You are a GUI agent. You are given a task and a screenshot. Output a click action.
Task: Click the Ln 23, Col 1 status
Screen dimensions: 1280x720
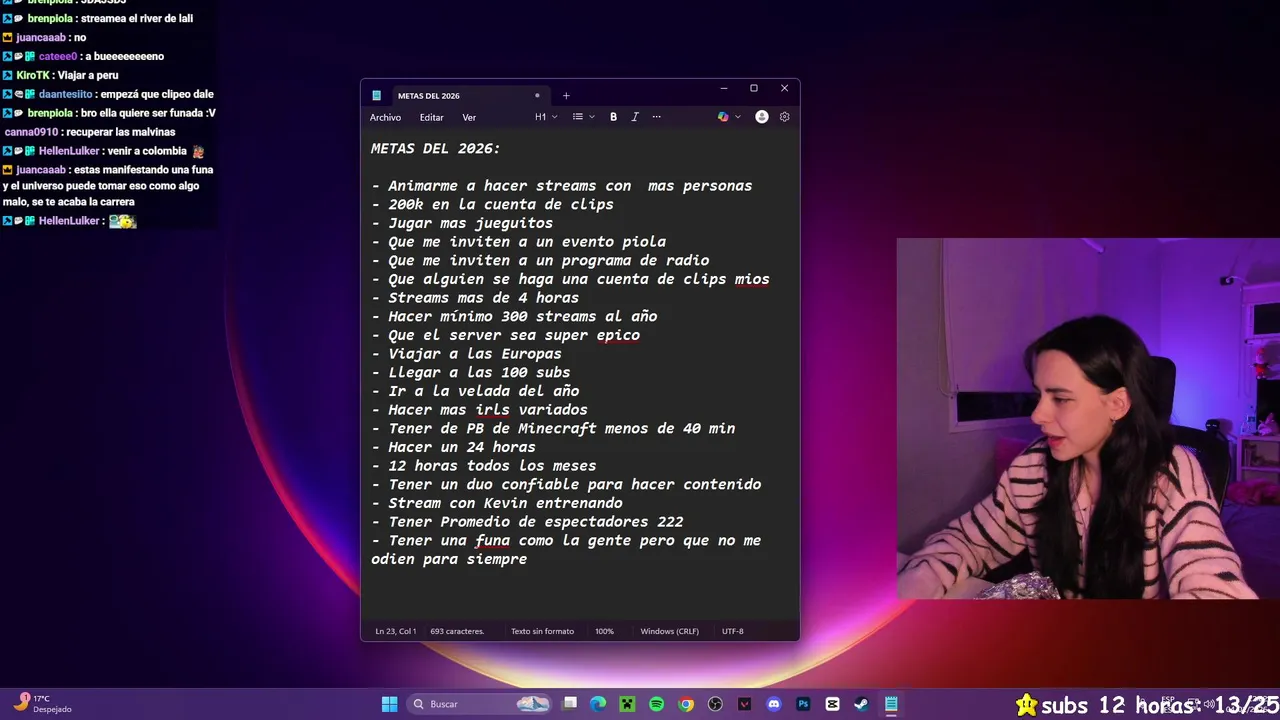395,631
